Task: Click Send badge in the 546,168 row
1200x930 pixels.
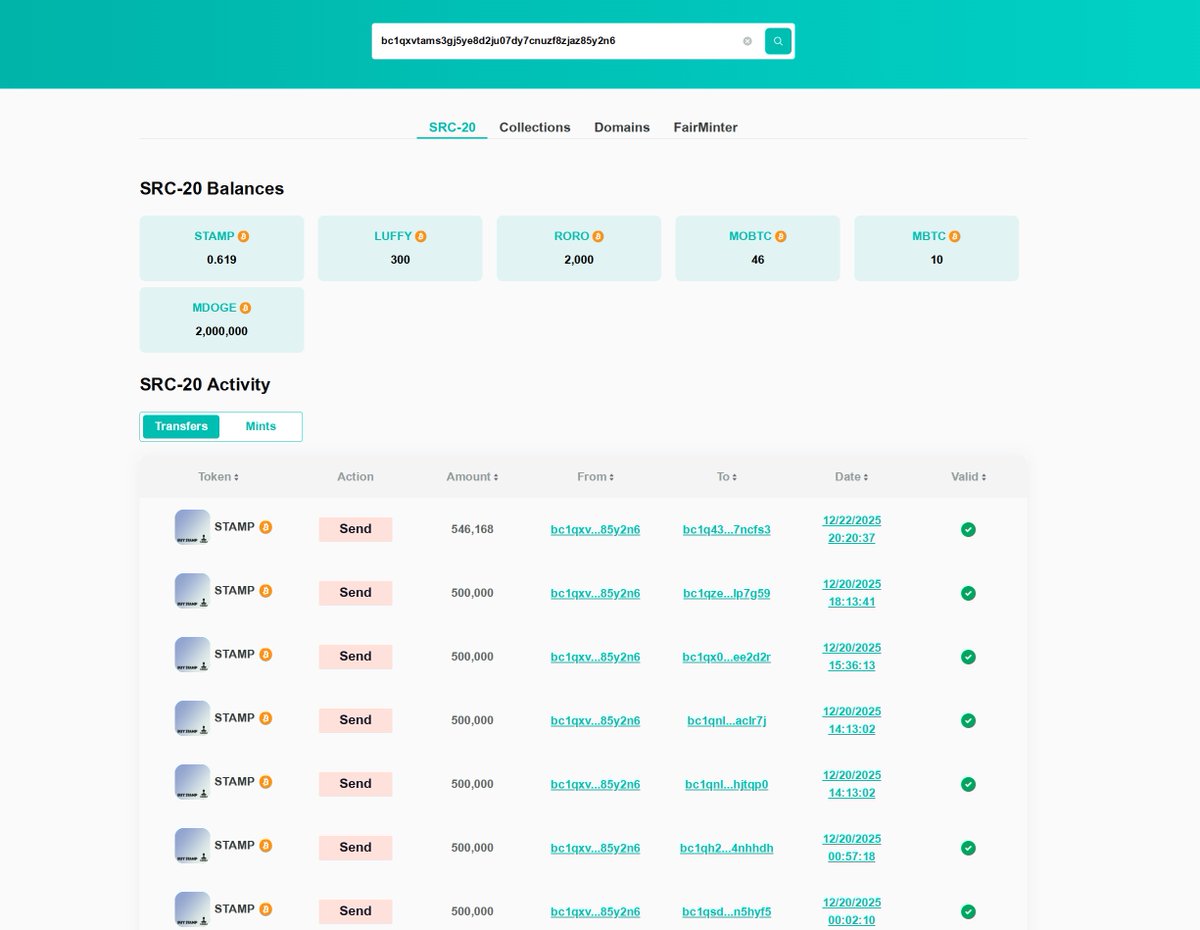Action: click(355, 529)
